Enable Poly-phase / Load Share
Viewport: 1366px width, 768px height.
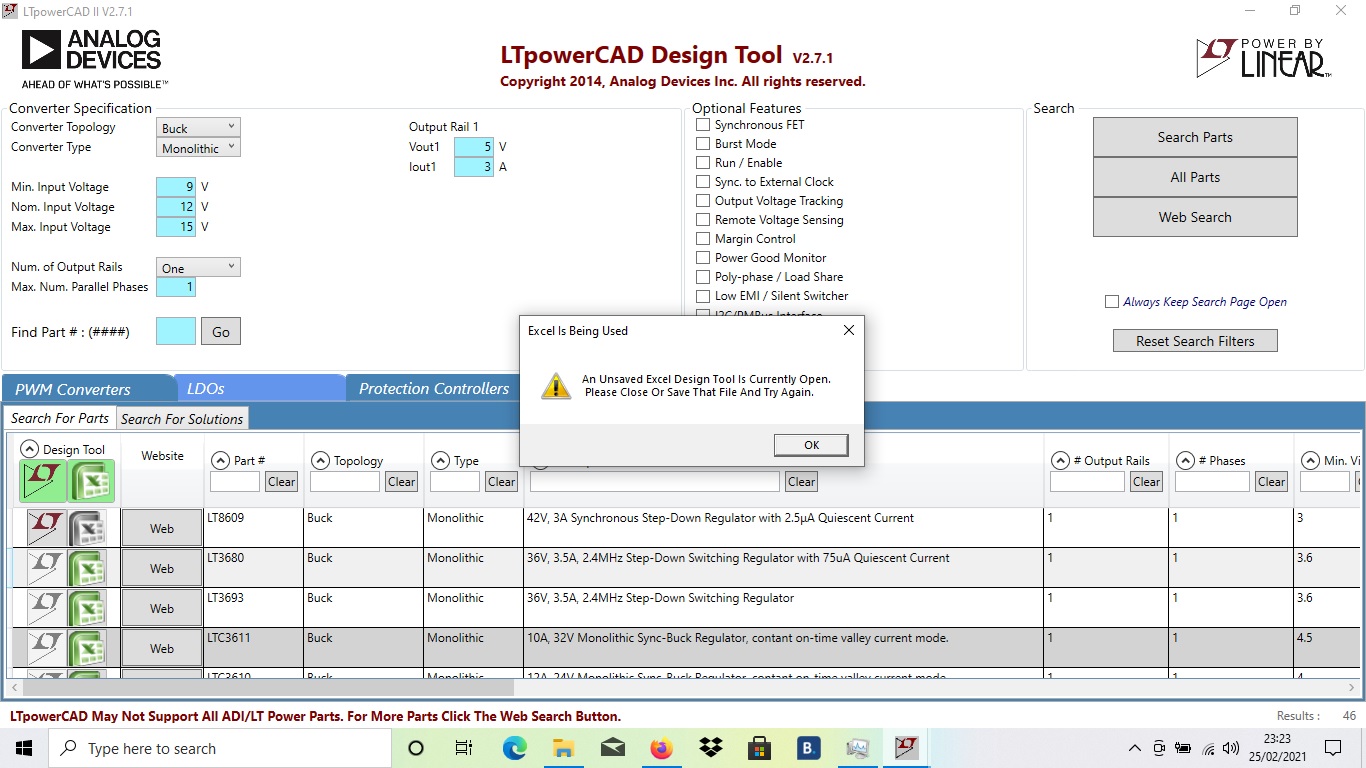703,277
